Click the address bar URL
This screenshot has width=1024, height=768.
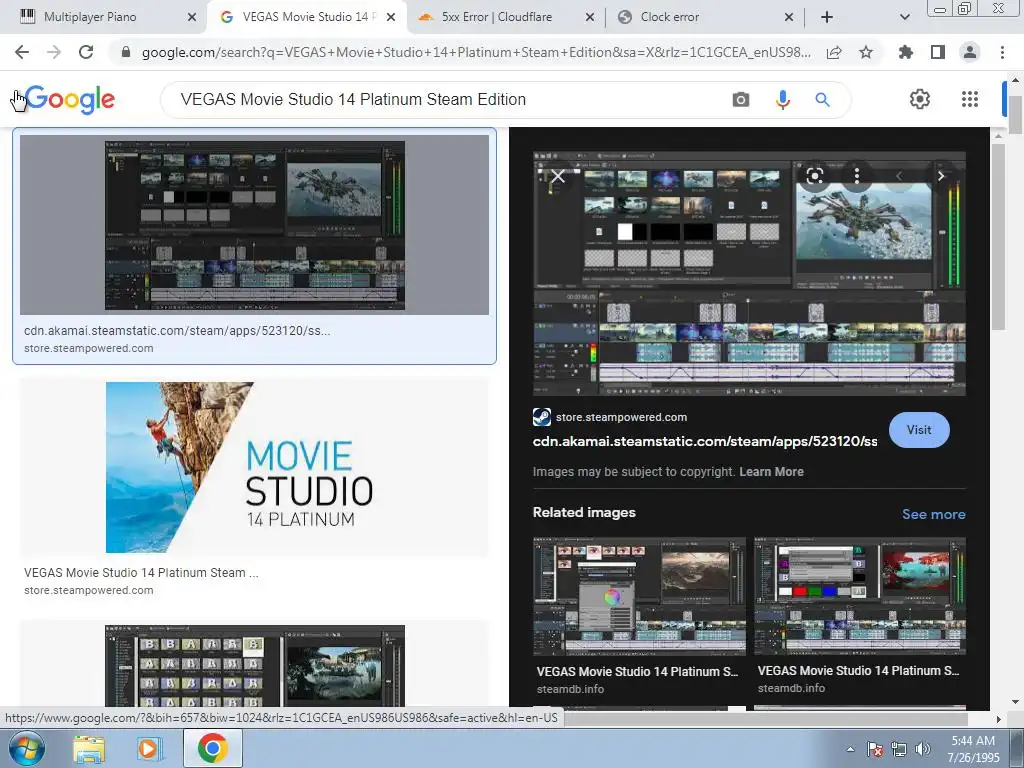click(x=476, y=52)
